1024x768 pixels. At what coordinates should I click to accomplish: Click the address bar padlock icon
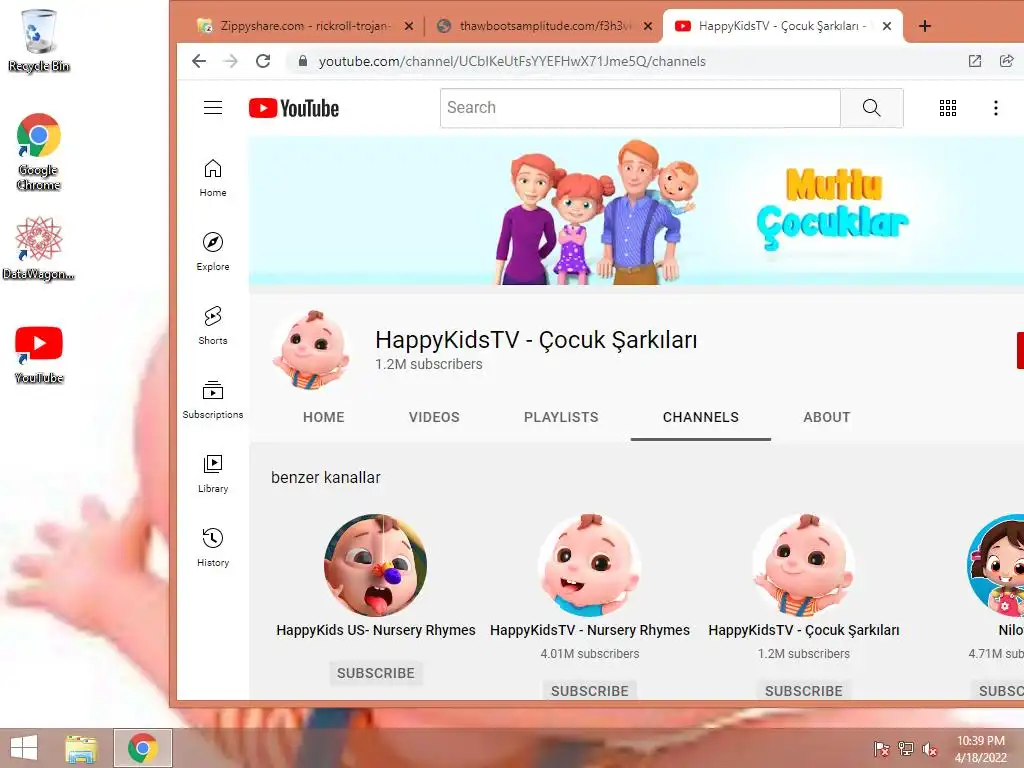pyautogui.click(x=302, y=61)
